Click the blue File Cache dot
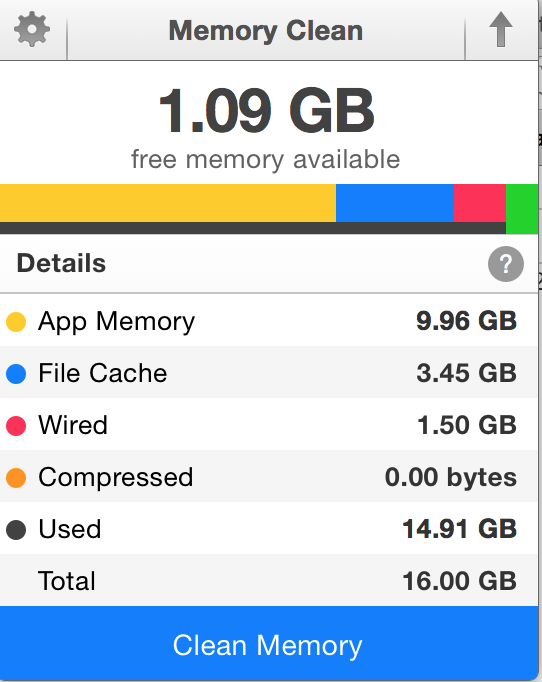 point(16,374)
